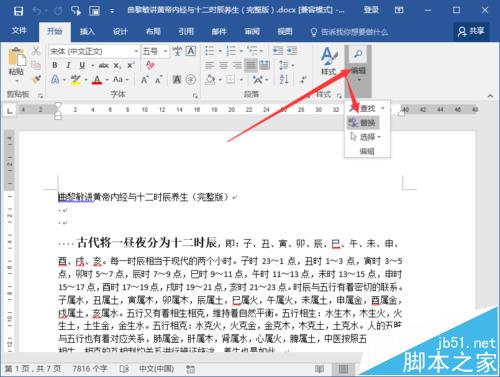The width and height of the screenshot is (500, 377).
Task: Open the multilevel list dropdown arrow
Action: [262, 51]
